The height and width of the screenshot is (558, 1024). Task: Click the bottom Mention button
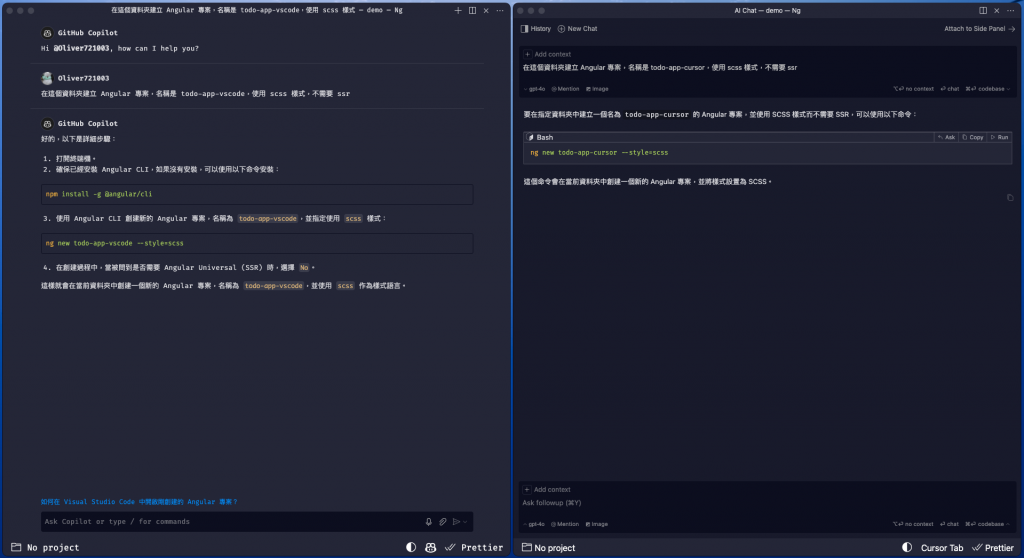(565, 524)
